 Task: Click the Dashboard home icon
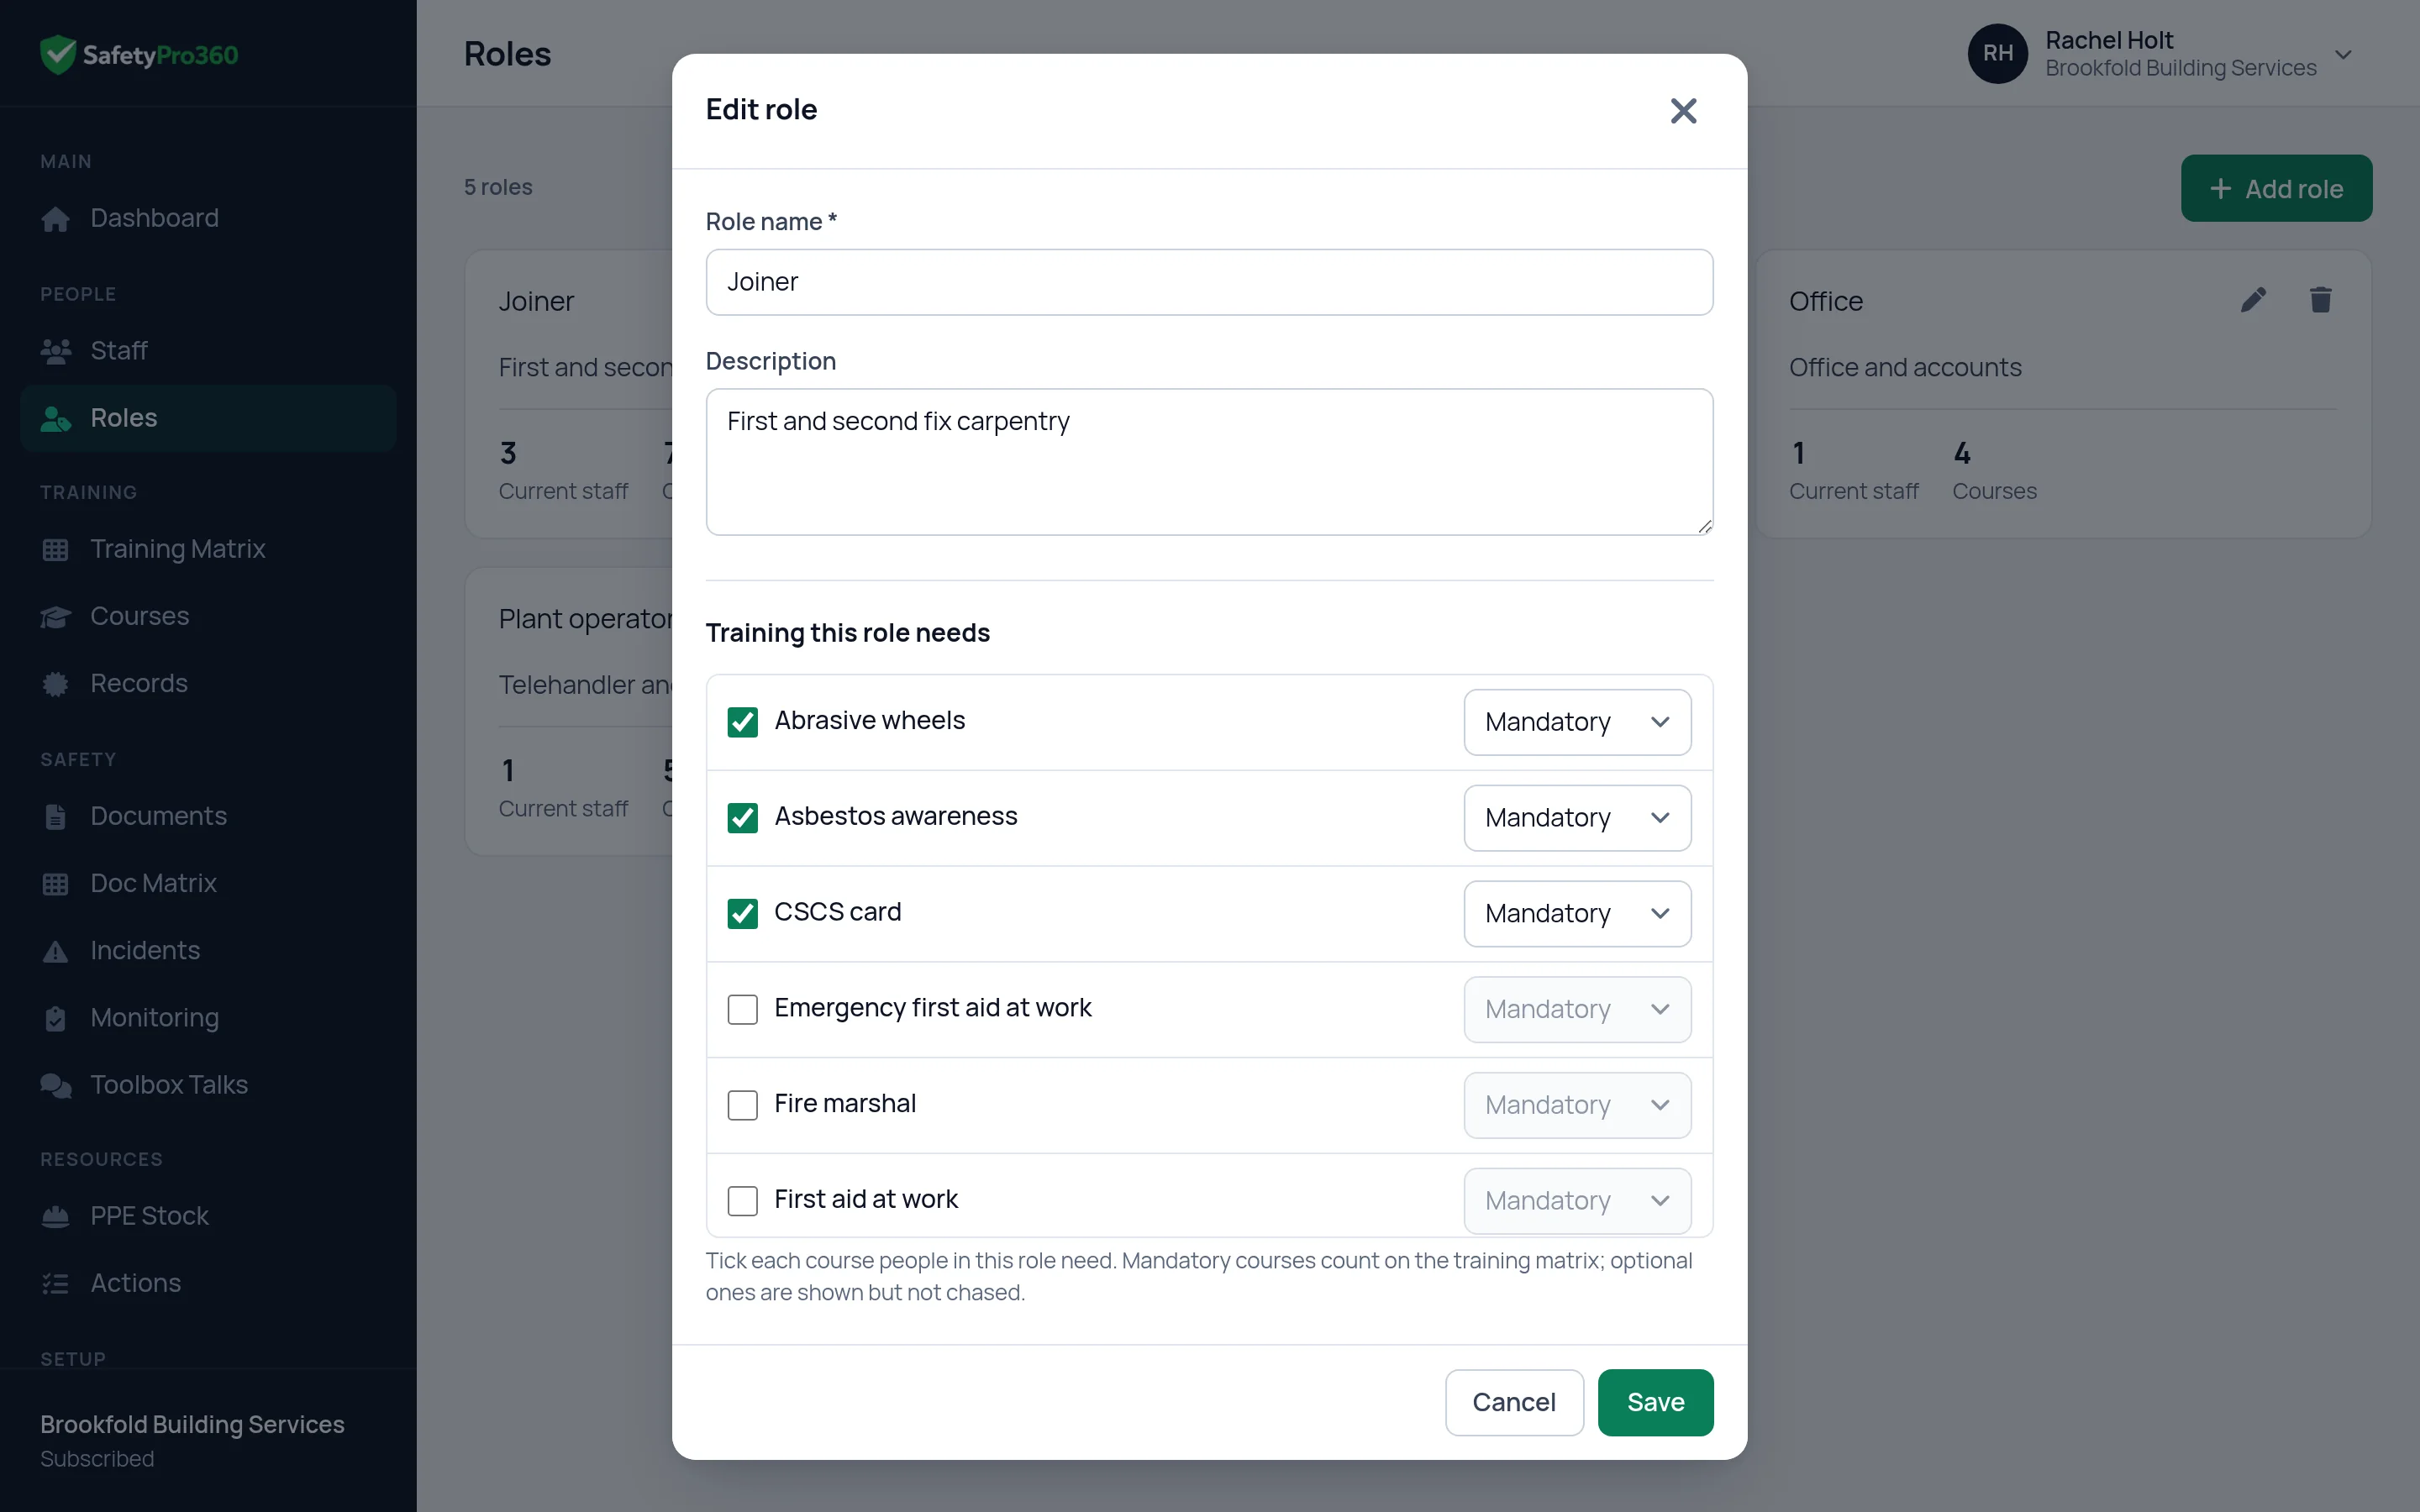click(x=56, y=219)
